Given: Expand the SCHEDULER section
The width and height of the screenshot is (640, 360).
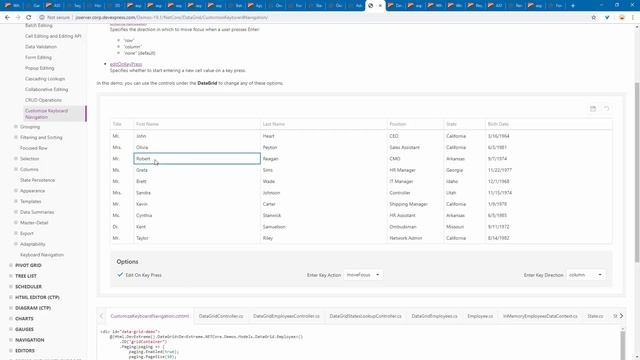Looking at the screenshot, I should point(11,287).
